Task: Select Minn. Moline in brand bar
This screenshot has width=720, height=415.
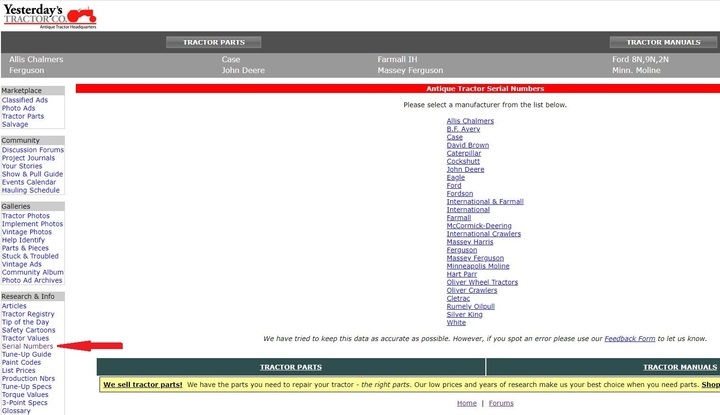Action: (636, 70)
